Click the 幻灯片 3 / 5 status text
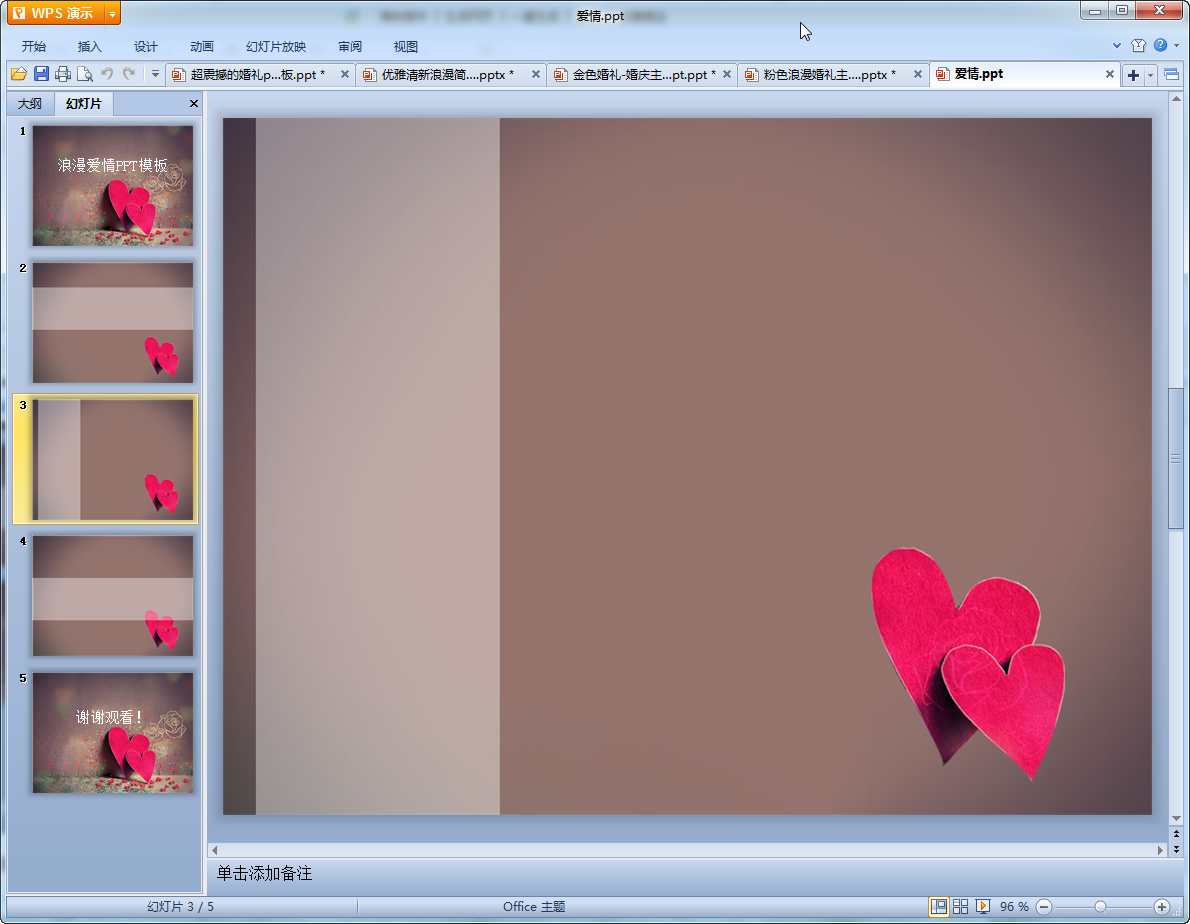 181,907
